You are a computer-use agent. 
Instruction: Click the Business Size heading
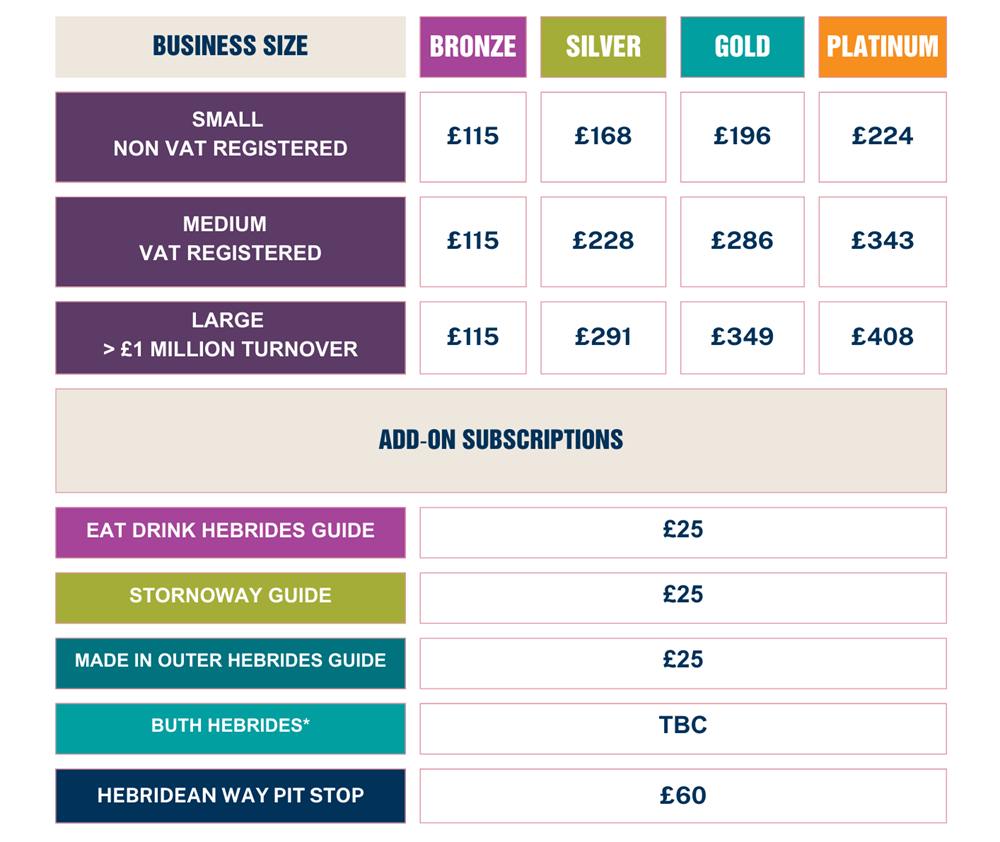click(230, 47)
